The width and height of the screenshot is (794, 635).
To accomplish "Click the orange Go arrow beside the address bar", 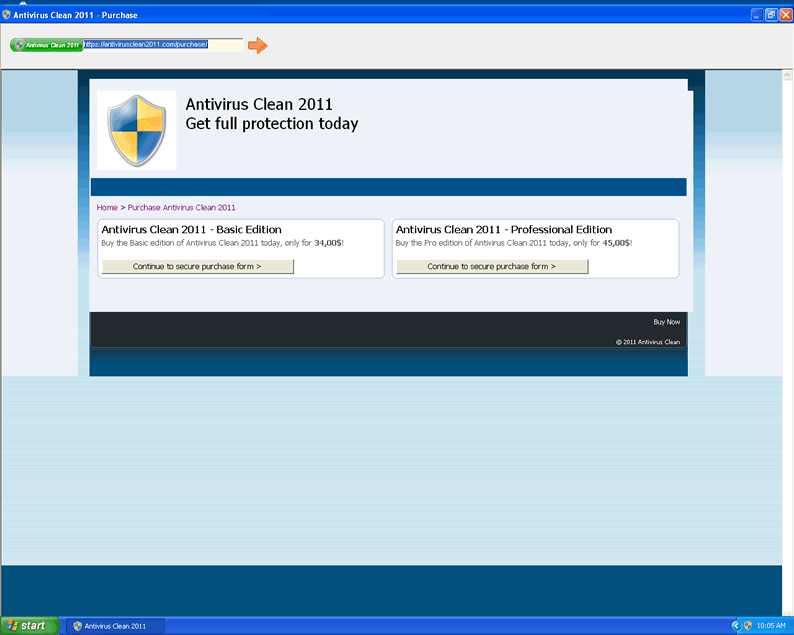I will pos(258,45).
